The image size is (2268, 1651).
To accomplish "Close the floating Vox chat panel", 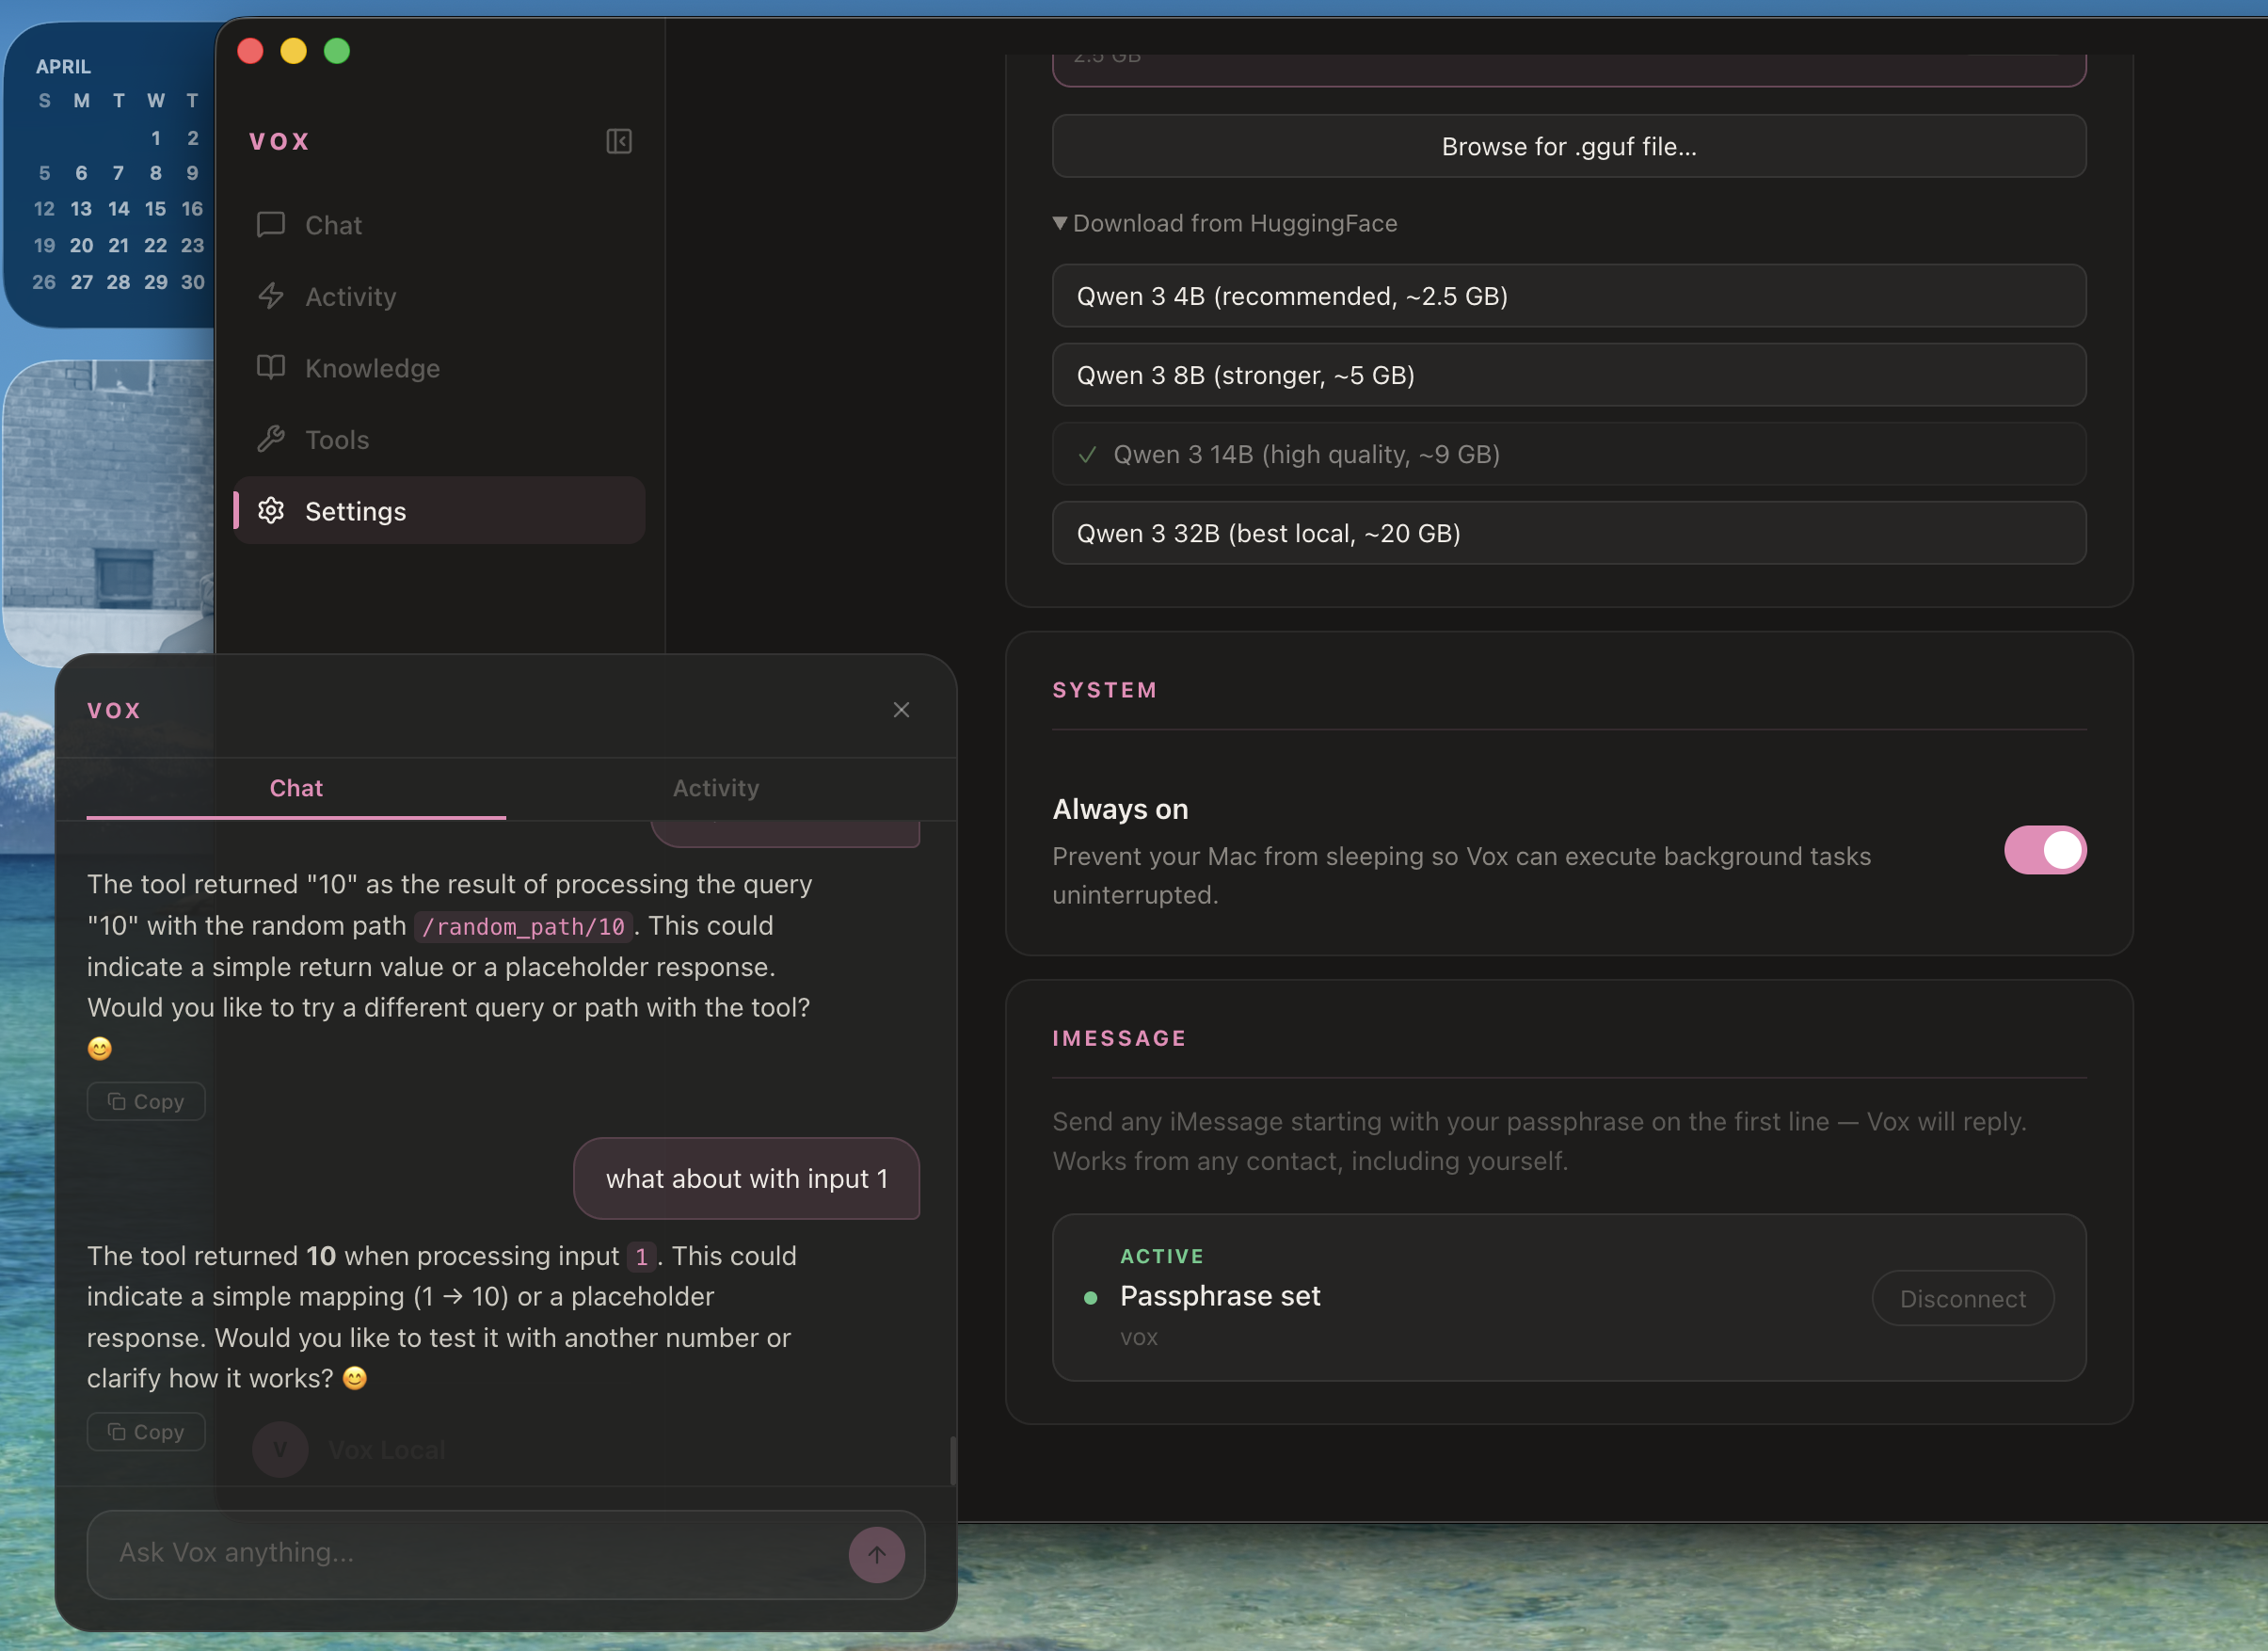I will (x=901, y=710).
